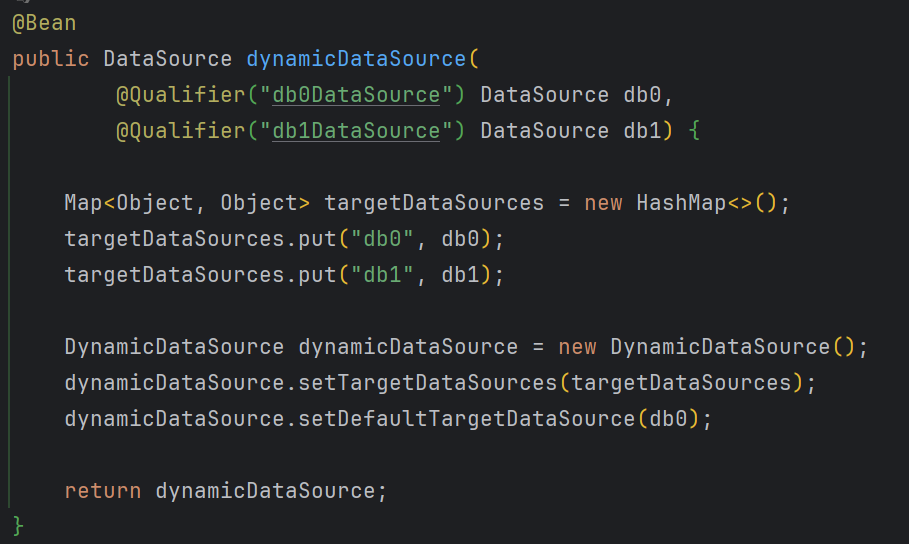Image resolution: width=909 pixels, height=544 pixels.
Task: Click targetDataSources in the HashMap declaration line
Action: [x=434, y=203]
